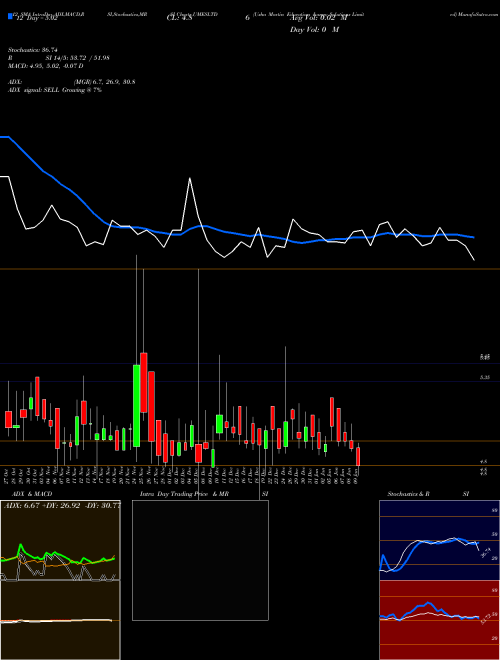This screenshot has height=660, width=500.
Task: Click the MunafaSutra.com watermark link
Action: pyautogui.click(x=474, y=14)
